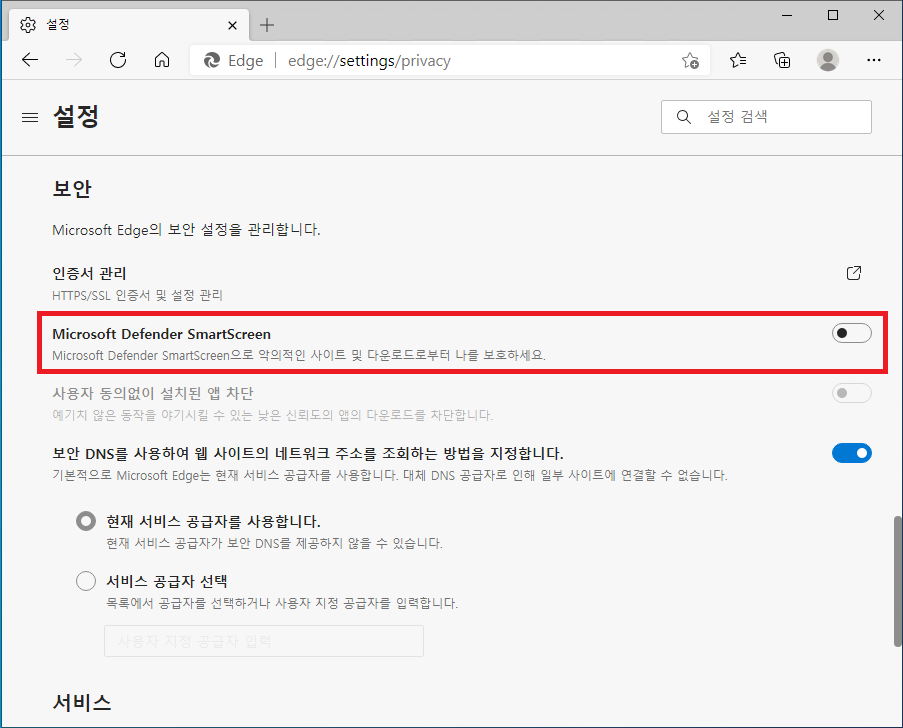This screenshot has width=903, height=728.
Task: Click the 설정 page title
Action: [x=75, y=116]
